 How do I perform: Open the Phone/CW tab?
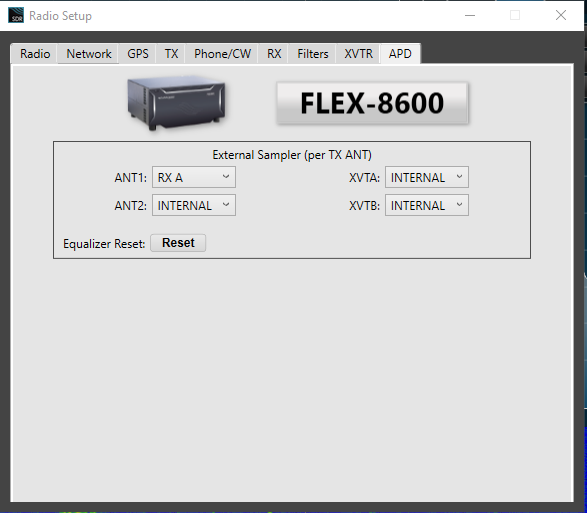coord(222,54)
